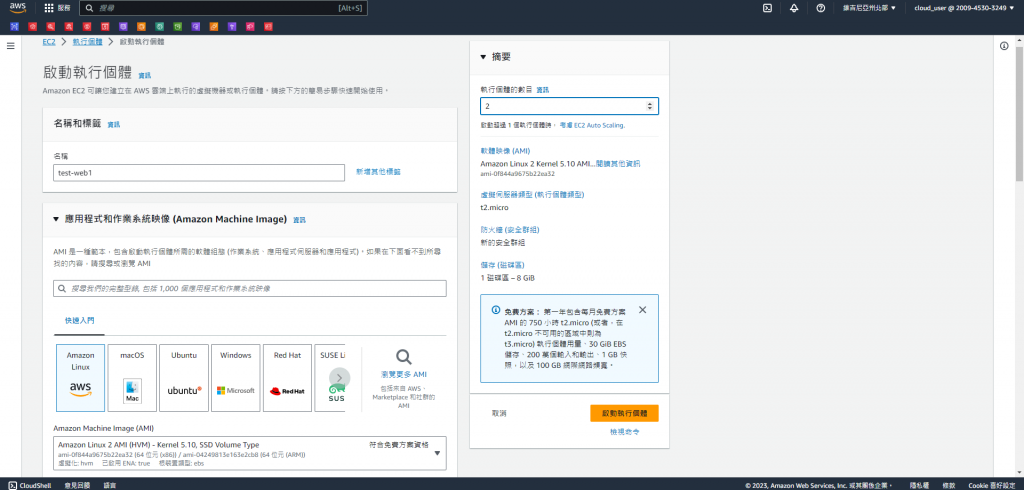Image resolution: width=1024 pixels, height=490 pixels.
Task: Click 資訊 link in the AMI section header
Action: [299, 220]
